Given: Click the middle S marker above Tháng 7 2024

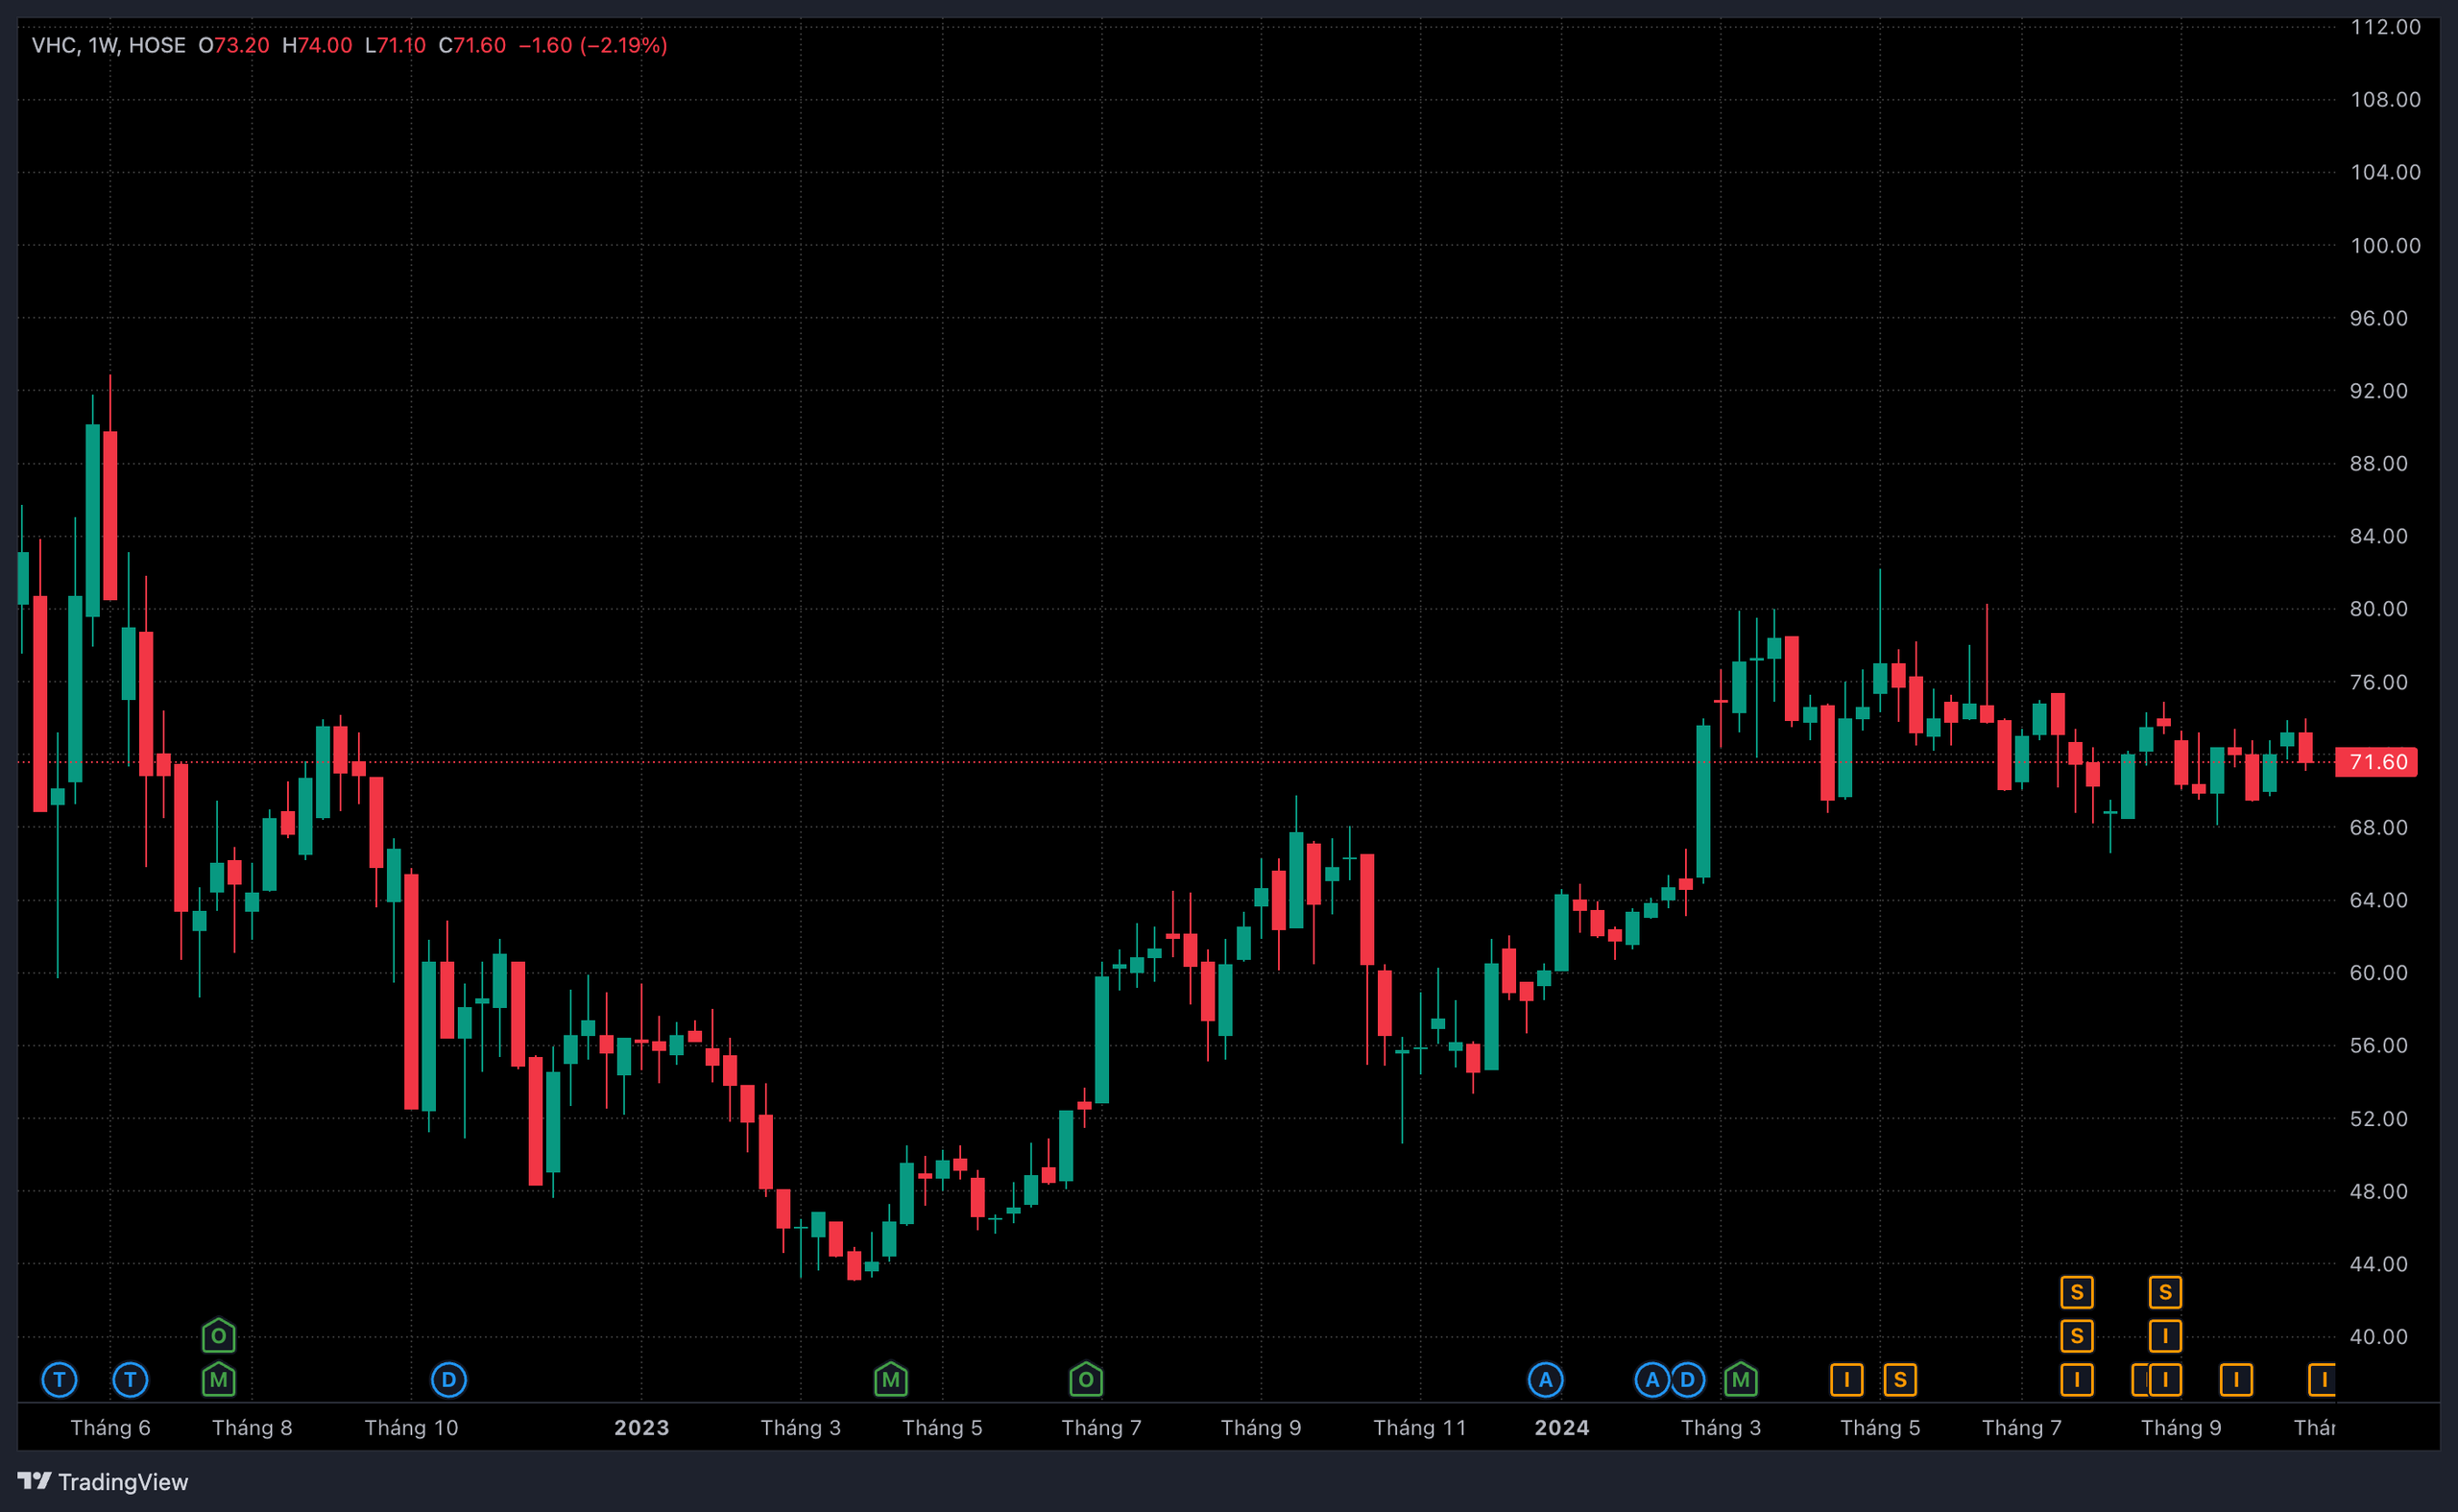Looking at the screenshot, I should tap(2077, 1336).
